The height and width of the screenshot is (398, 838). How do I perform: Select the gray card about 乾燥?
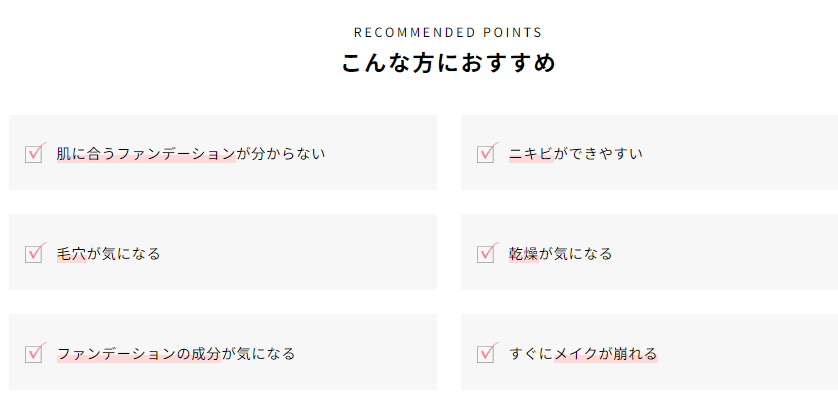649,252
